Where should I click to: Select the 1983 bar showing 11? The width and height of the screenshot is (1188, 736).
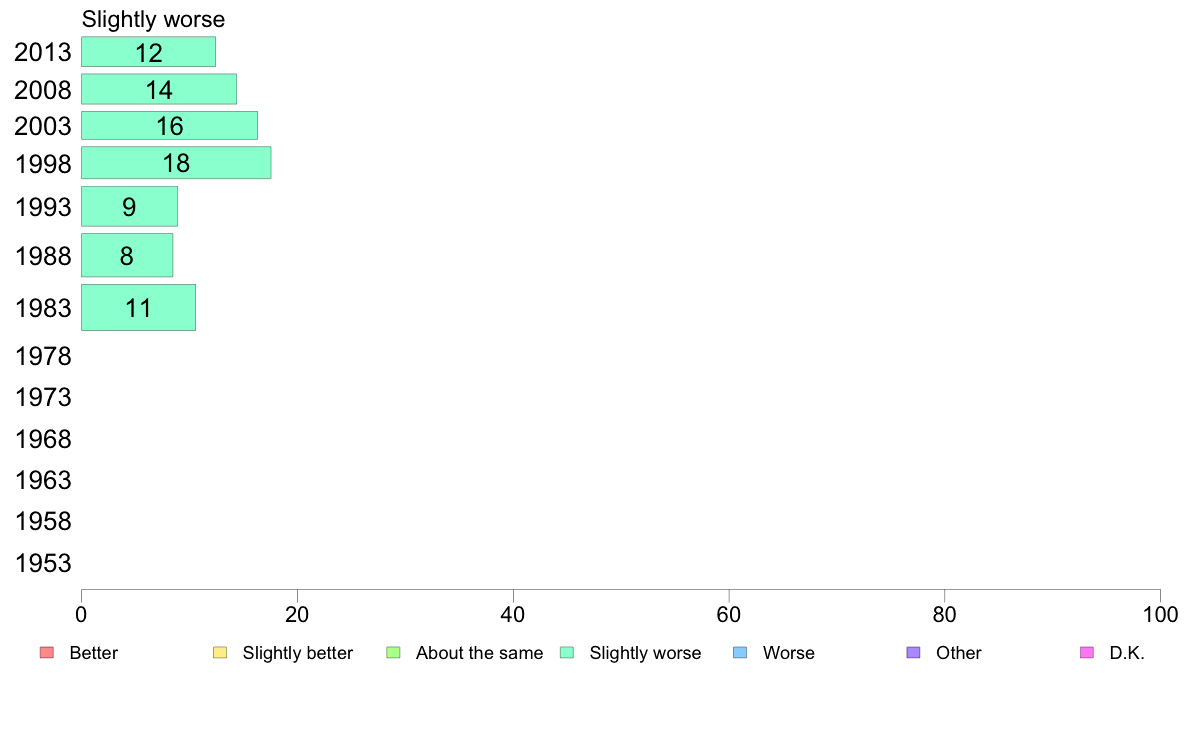pos(139,308)
